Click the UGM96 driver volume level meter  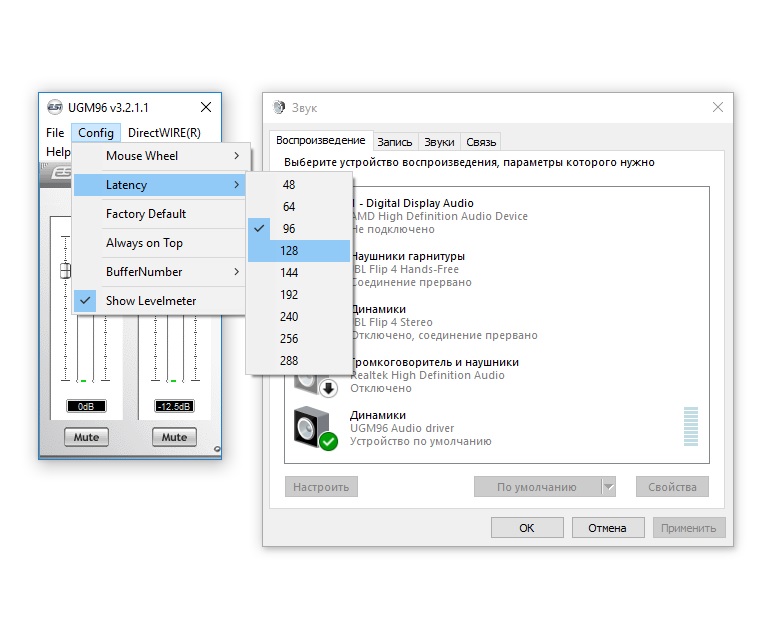click(691, 426)
